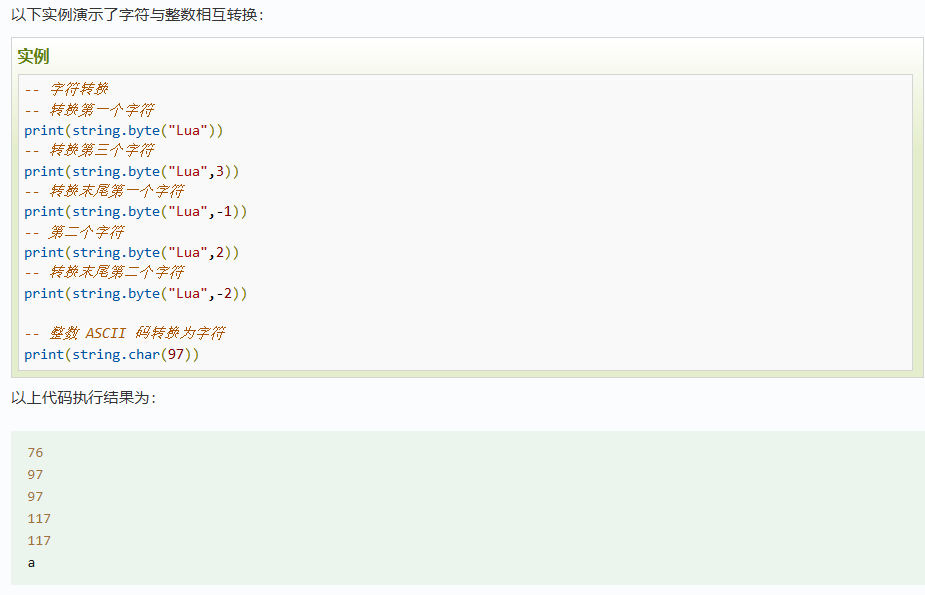Click the line string.byte("Lua",2)

(x=132, y=252)
